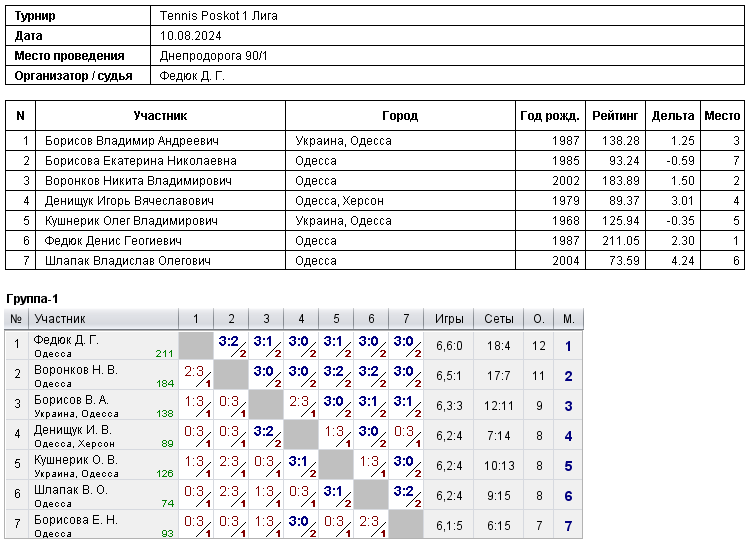Open the 2:3 score in Воронков row
The height and width of the screenshot is (544, 750).
tap(196, 376)
